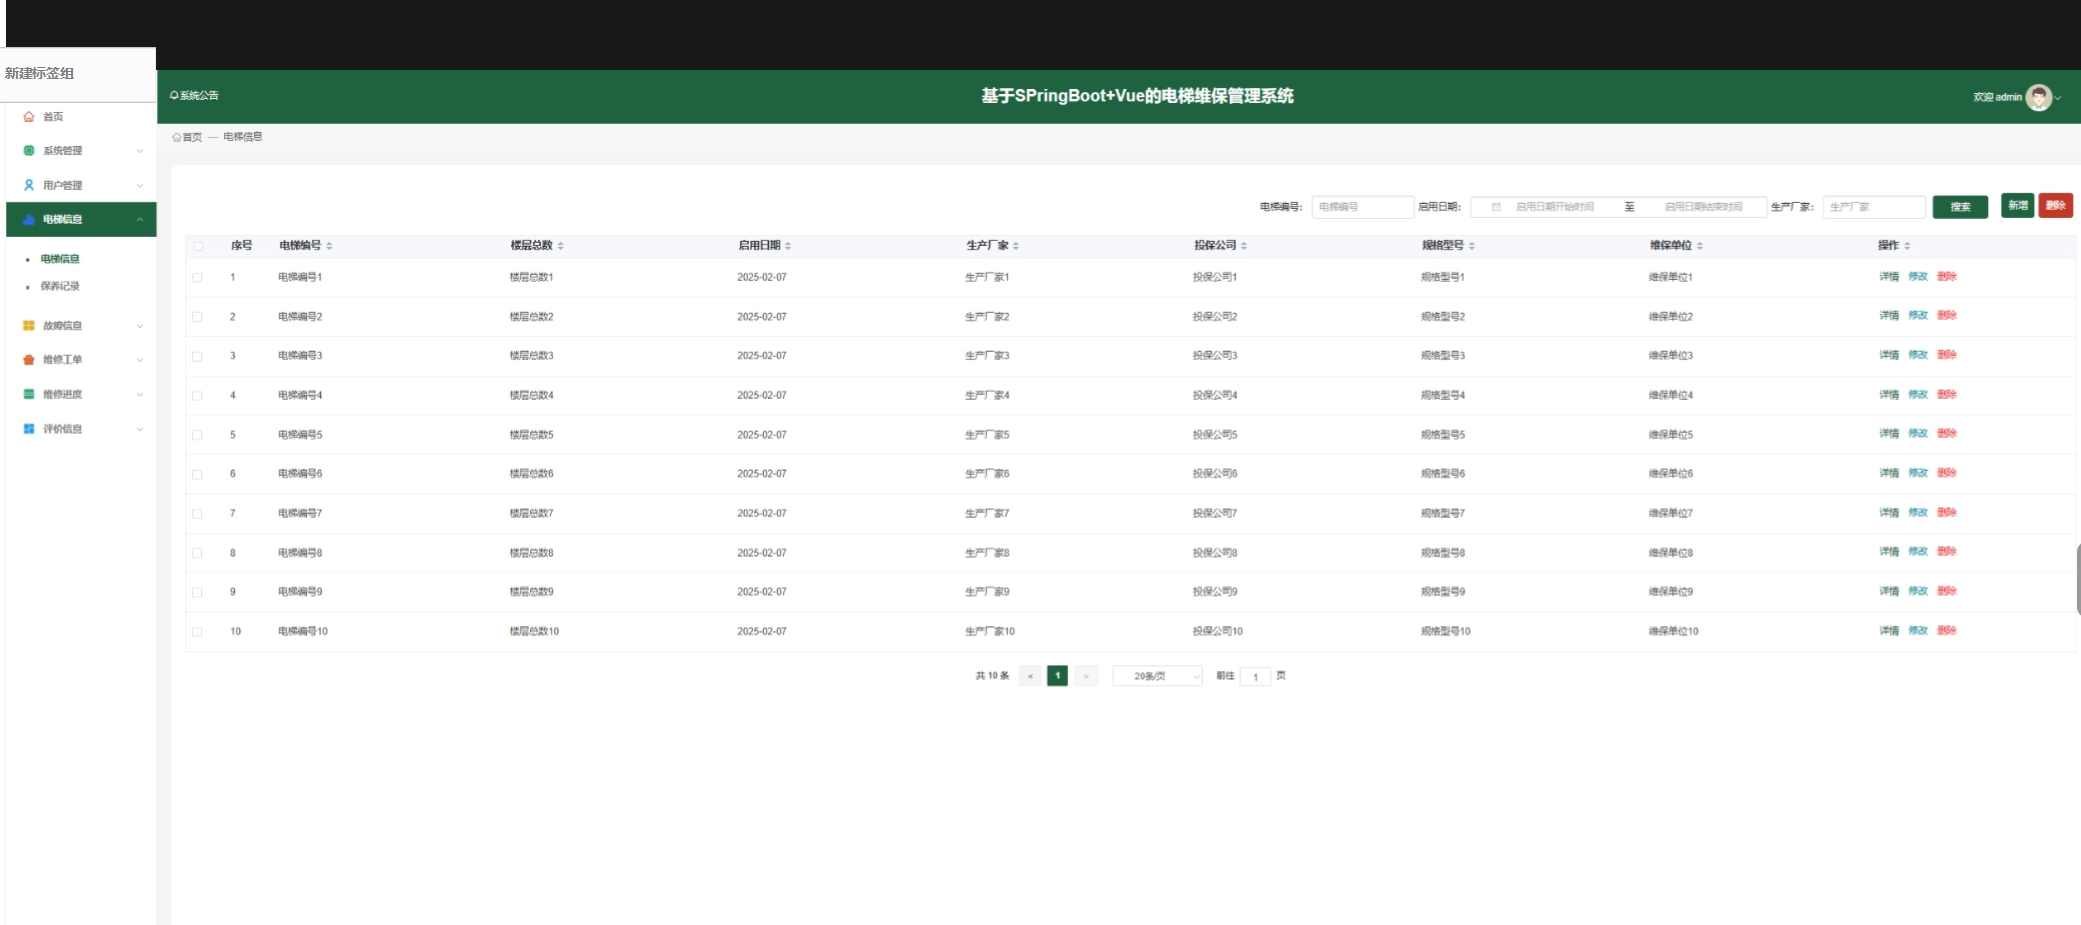Screen dimensions: 2081x925
Task: Click the admin user avatar
Action: [2038, 97]
